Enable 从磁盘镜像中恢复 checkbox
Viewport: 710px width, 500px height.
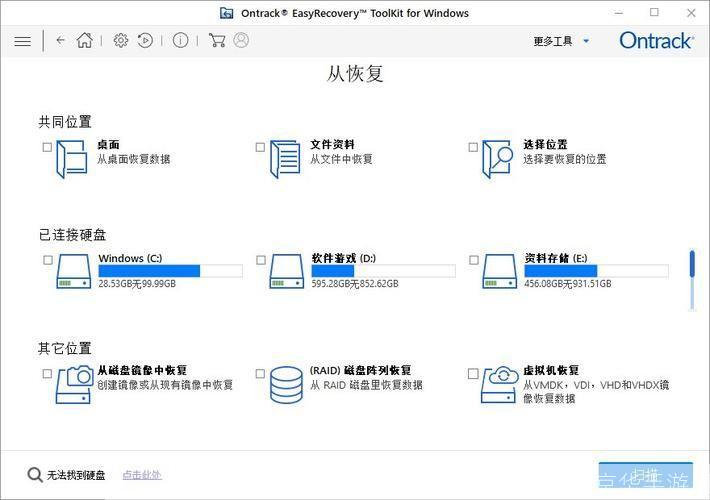47,374
